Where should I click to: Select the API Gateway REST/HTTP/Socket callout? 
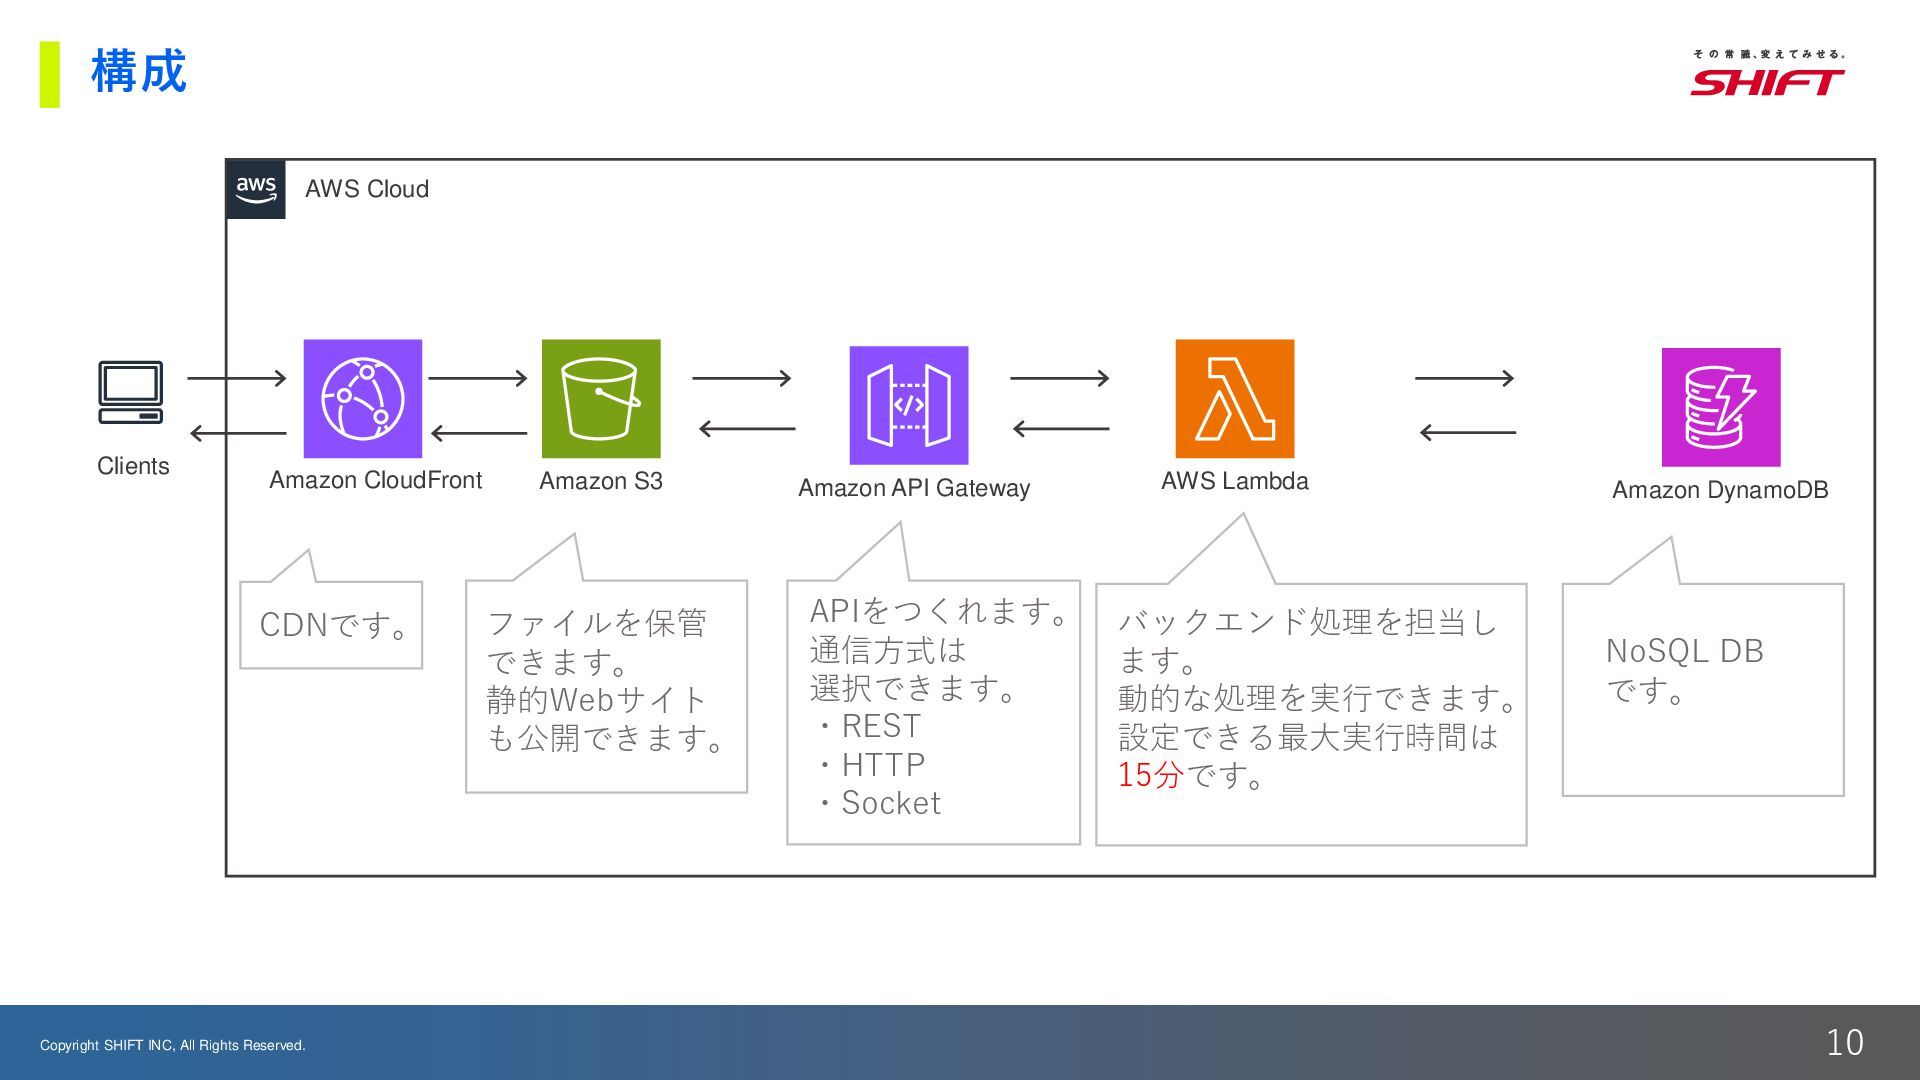(x=933, y=710)
